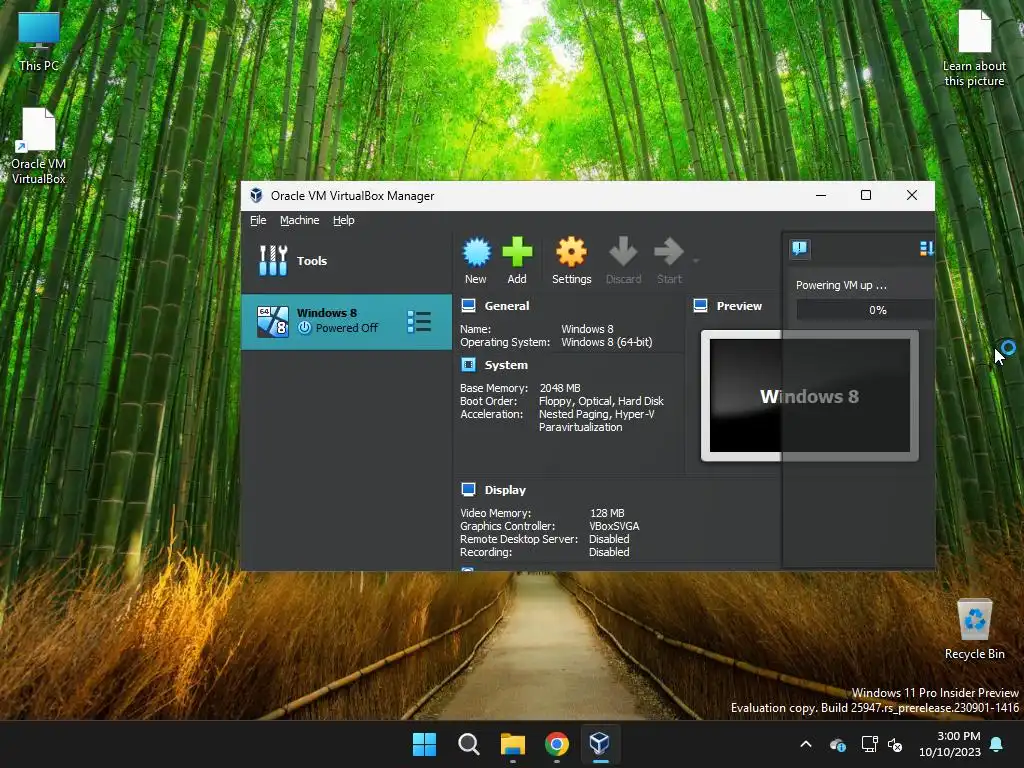This screenshot has width=1024, height=768.
Task: Click the network tray icon
Action: point(869,744)
